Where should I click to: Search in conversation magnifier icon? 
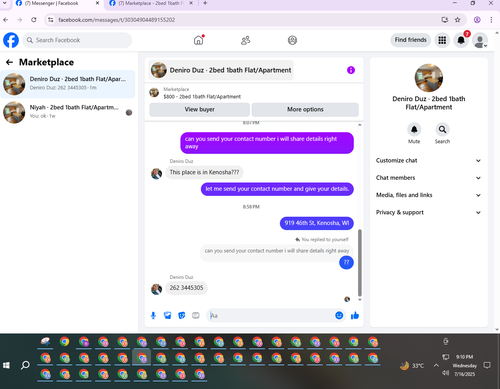click(442, 129)
